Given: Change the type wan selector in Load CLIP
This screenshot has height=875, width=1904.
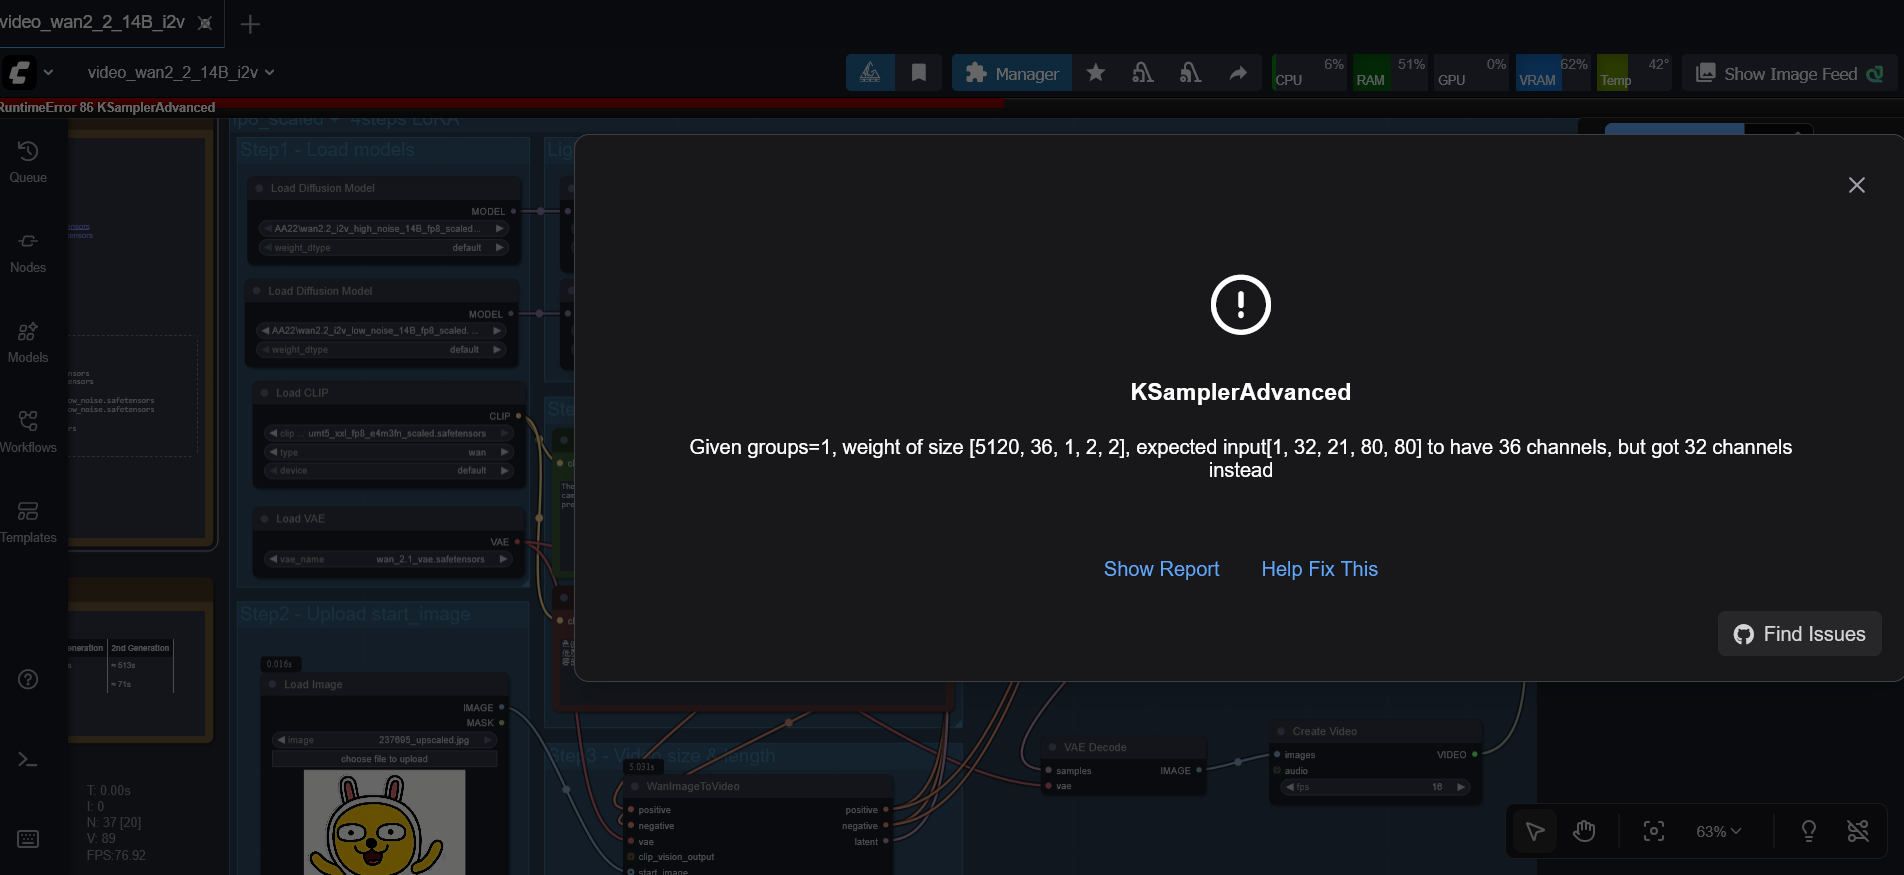Looking at the screenshot, I should [390, 453].
